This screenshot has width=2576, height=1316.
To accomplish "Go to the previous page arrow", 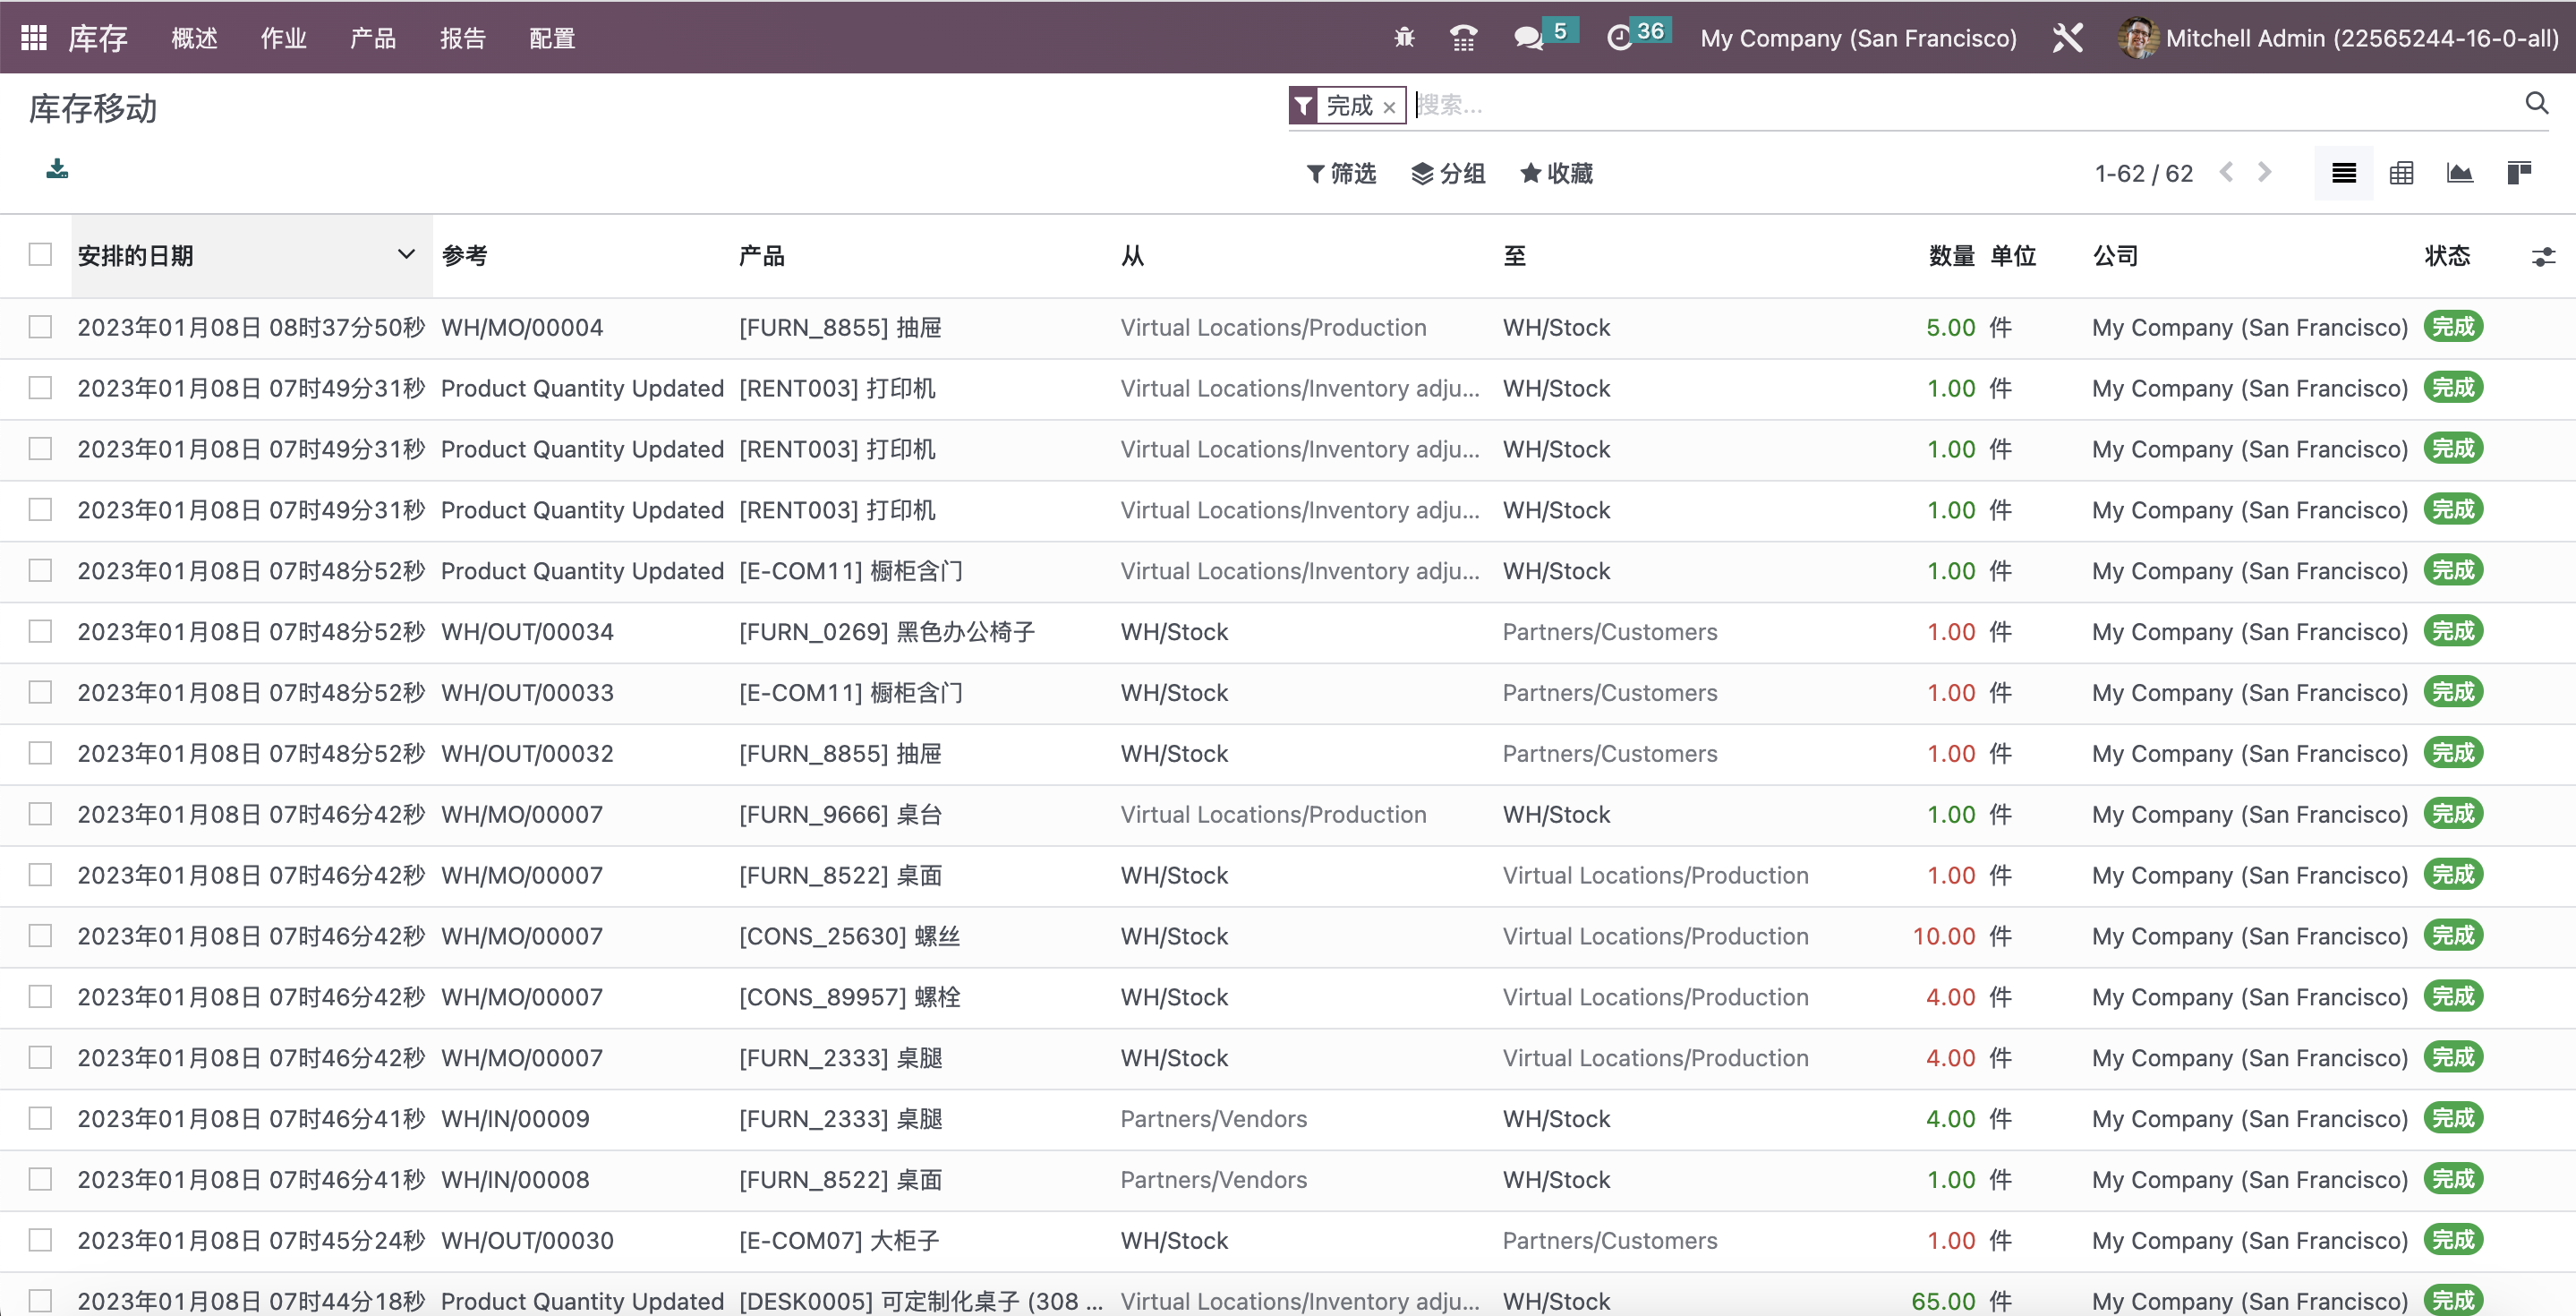I will [x=2226, y=172].
